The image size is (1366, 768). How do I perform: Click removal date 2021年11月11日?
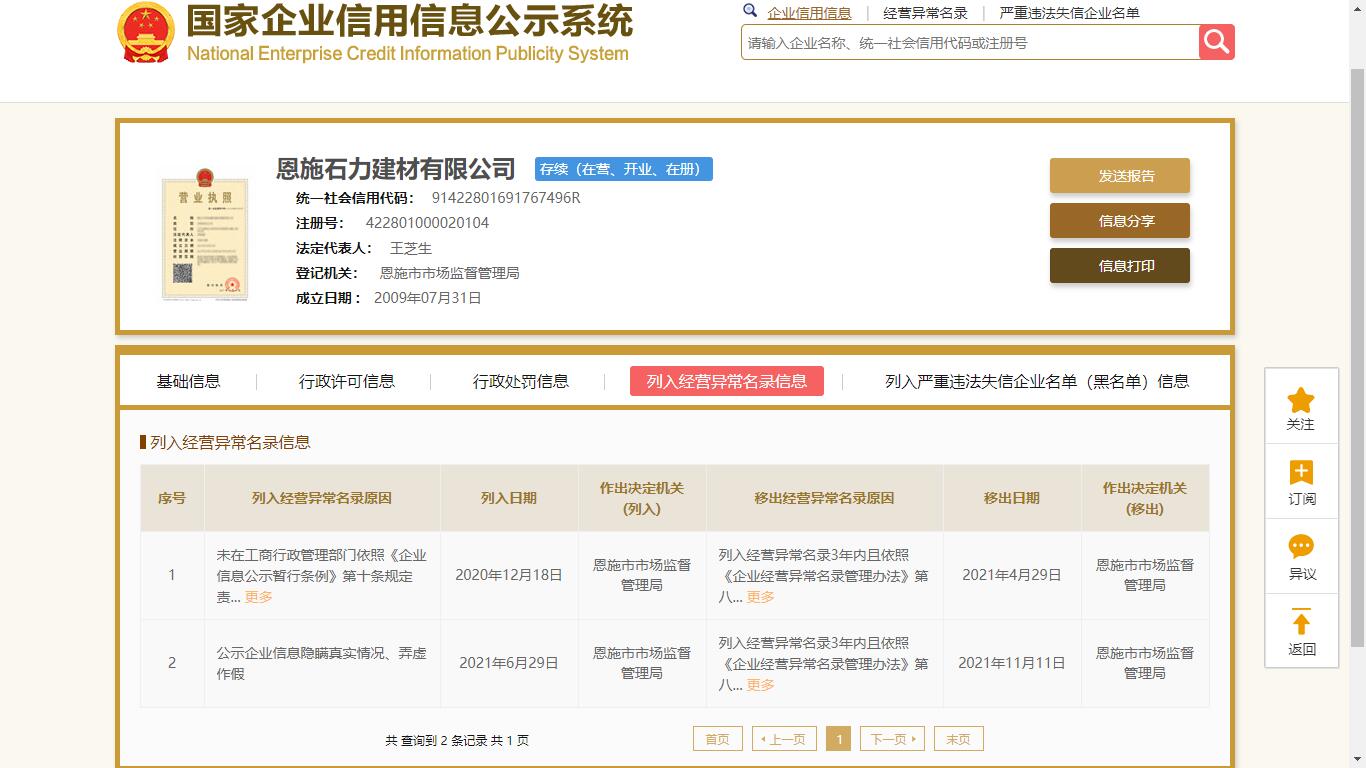click(x=1012, y=663)
